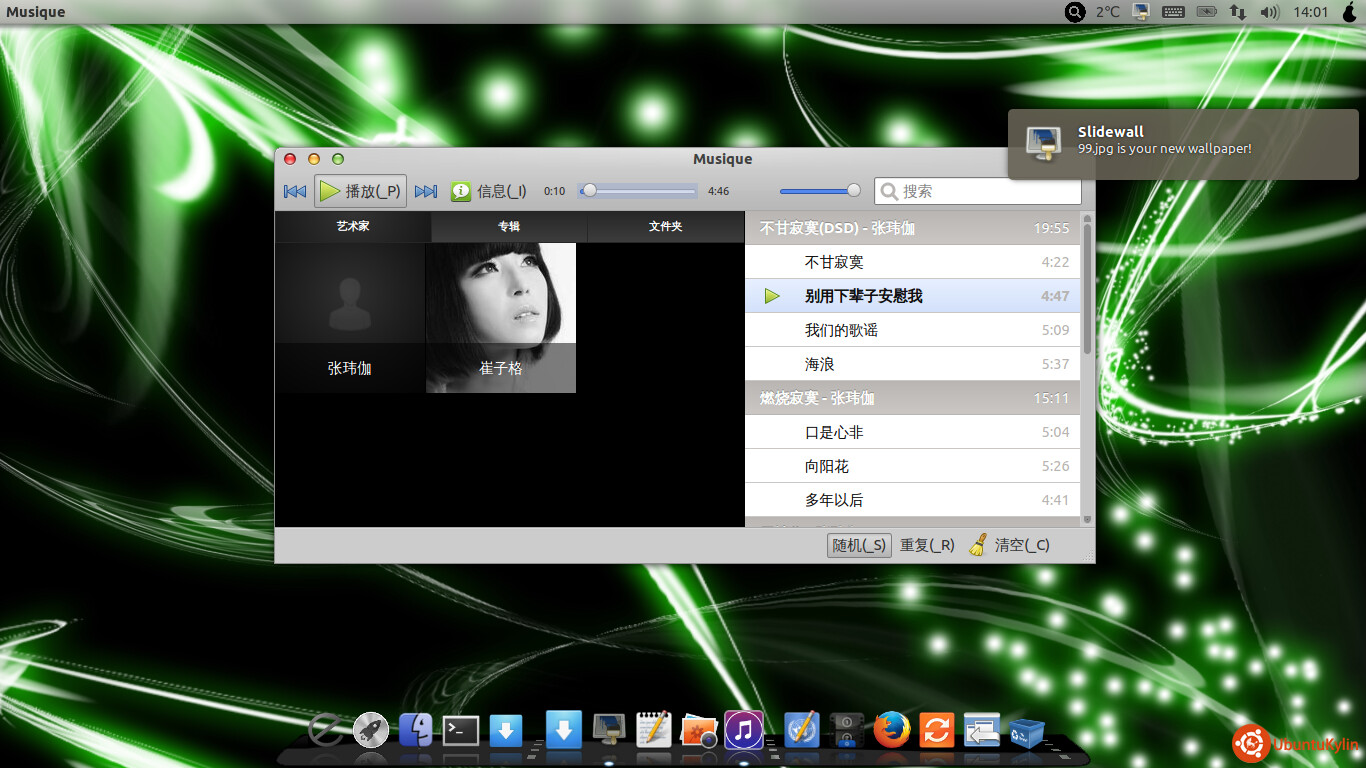Click the 清空 broom icon to clear the playlist

pos(978,545)
